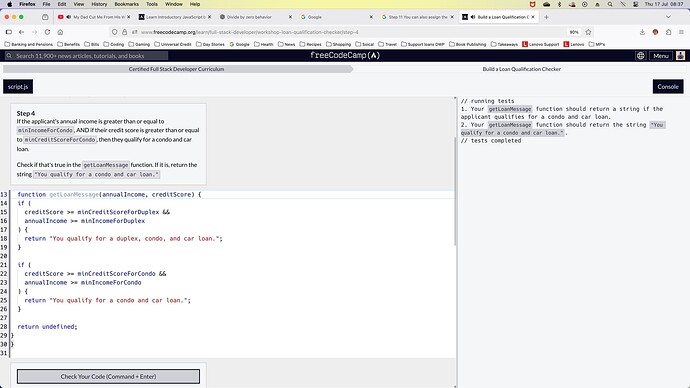
Task: Close the Learn Introductory JavaScript tab
Action: coord(209,17)
